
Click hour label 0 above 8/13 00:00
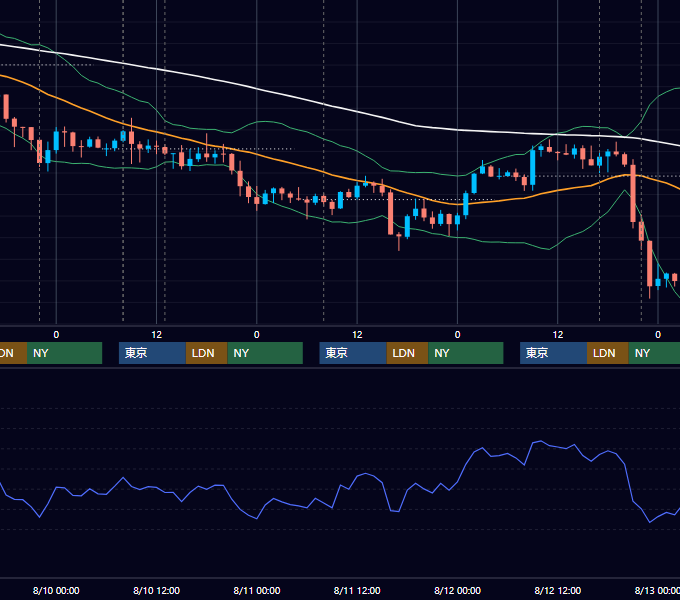[658, 335]
